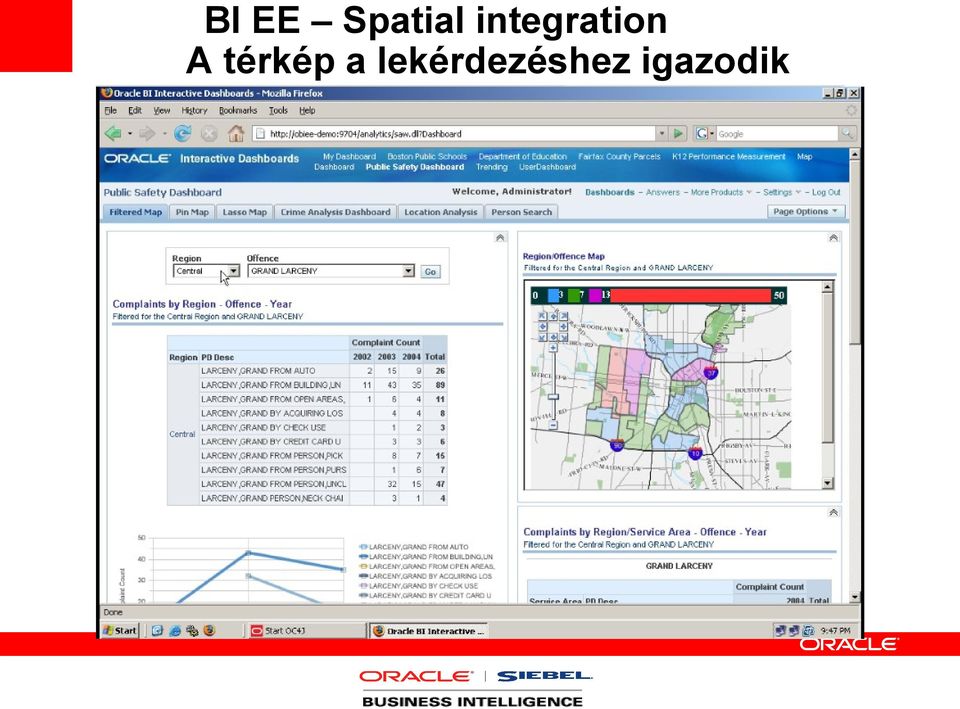Open the Windows Start menu
Image resolution: width=960 pixels, height=709 pixels.
[120, 630]
